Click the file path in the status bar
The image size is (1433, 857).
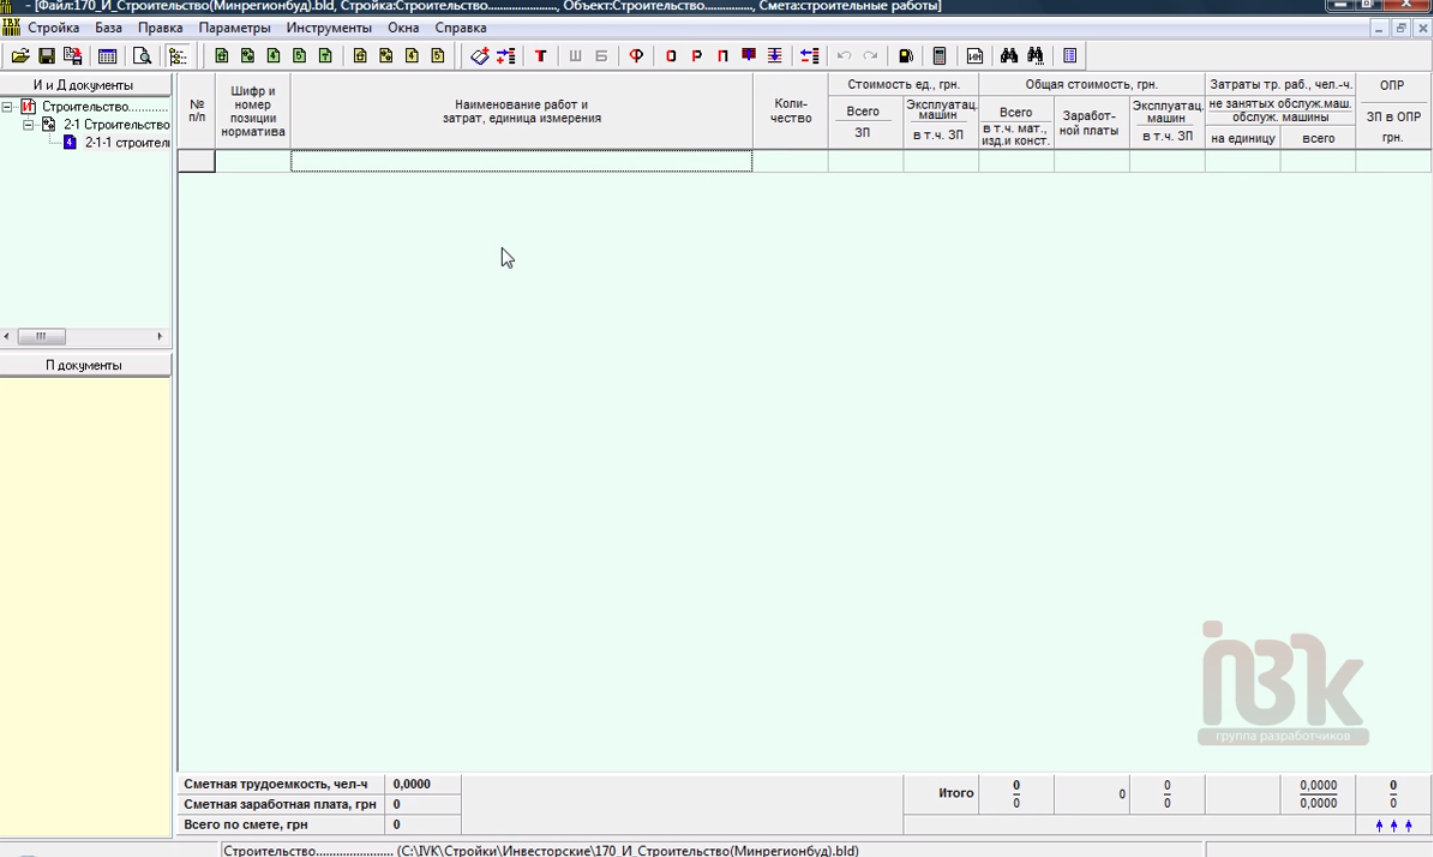pyautogui.click(x=541, y=850)
